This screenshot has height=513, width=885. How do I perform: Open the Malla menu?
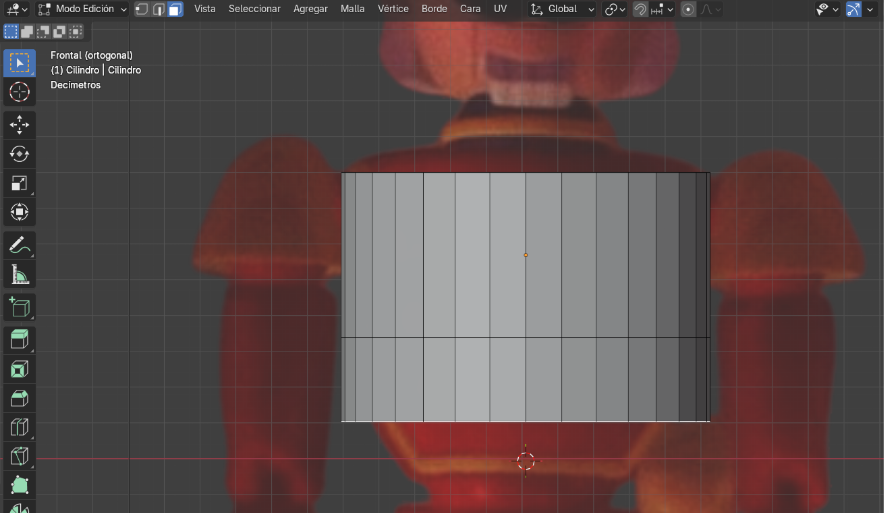tap(352, 9)
